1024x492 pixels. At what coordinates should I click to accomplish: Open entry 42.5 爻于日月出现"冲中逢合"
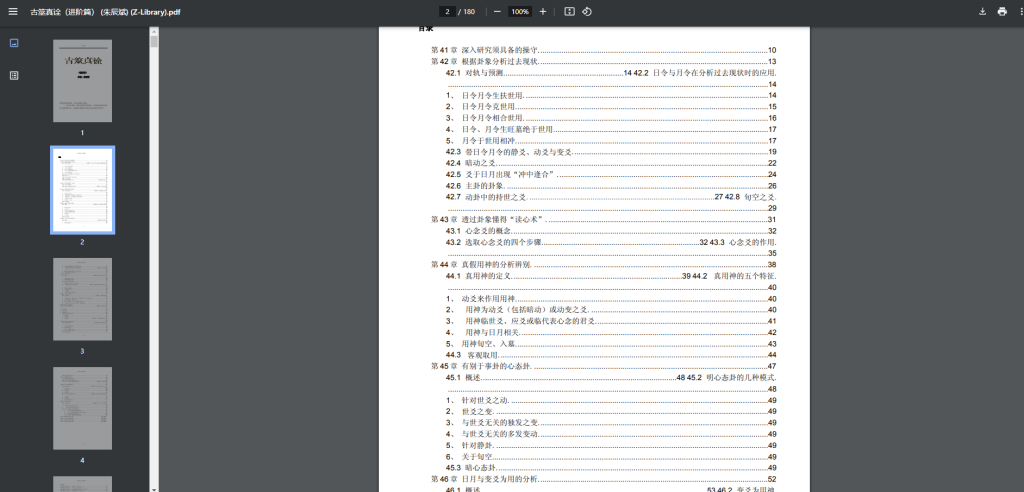pos(611,174)
